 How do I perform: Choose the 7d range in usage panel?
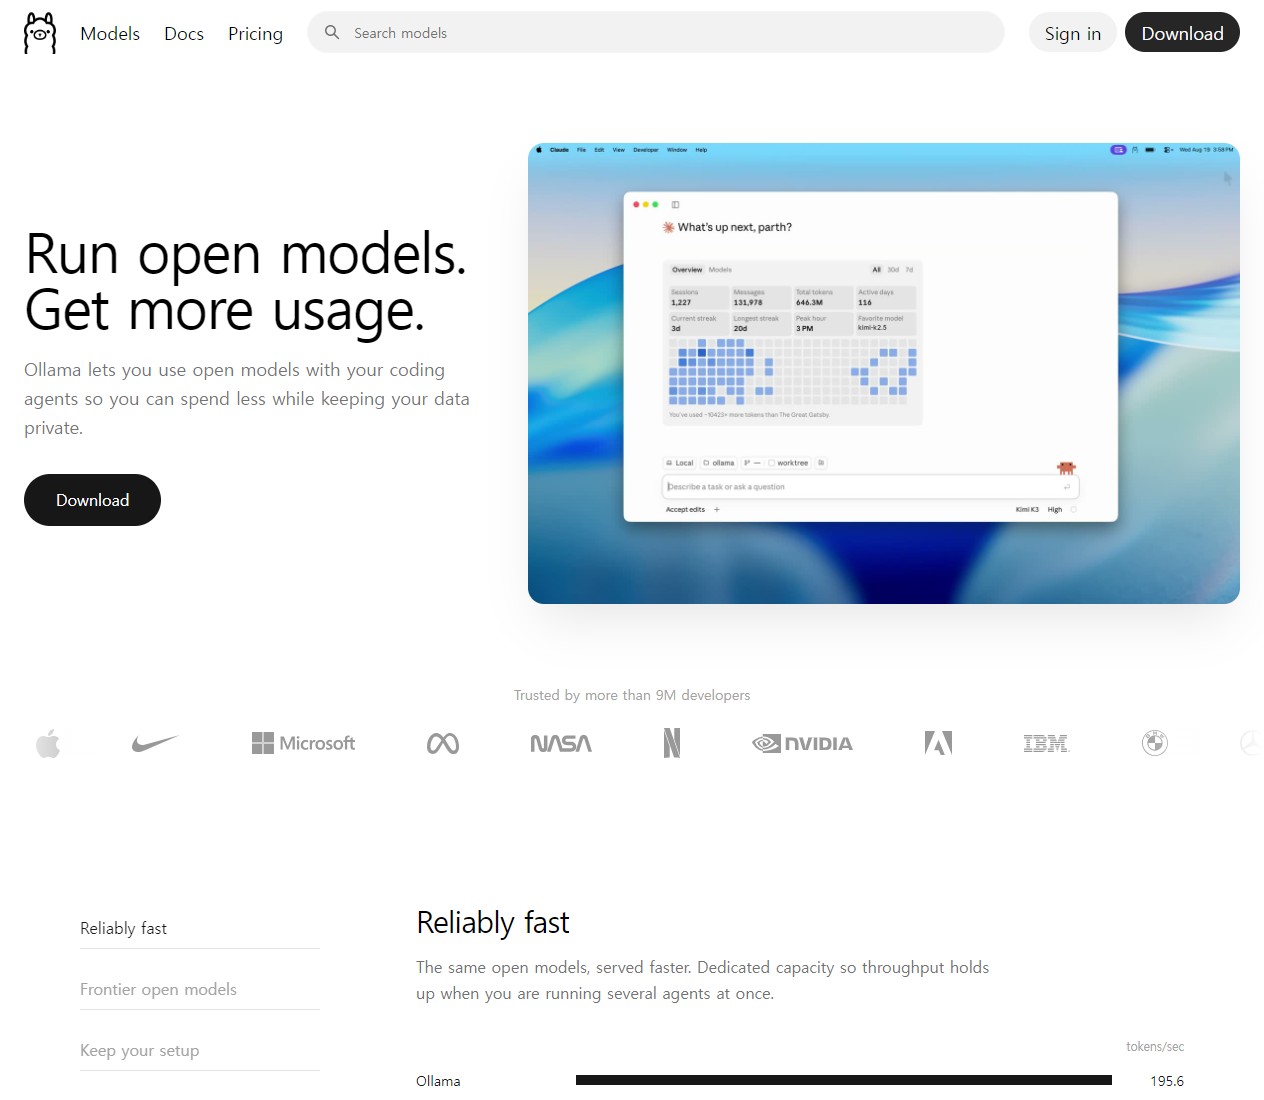pyautogui.click(x=909, y=269)
